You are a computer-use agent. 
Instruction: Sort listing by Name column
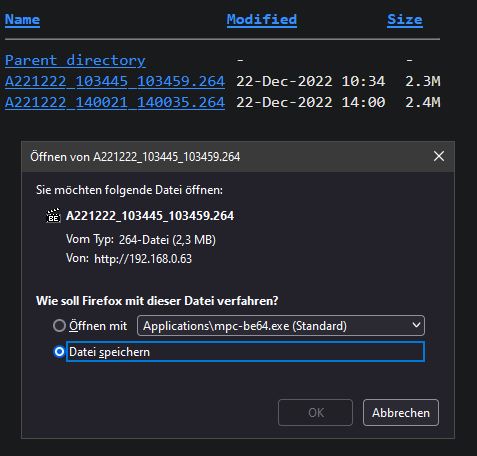pos(22,19)
